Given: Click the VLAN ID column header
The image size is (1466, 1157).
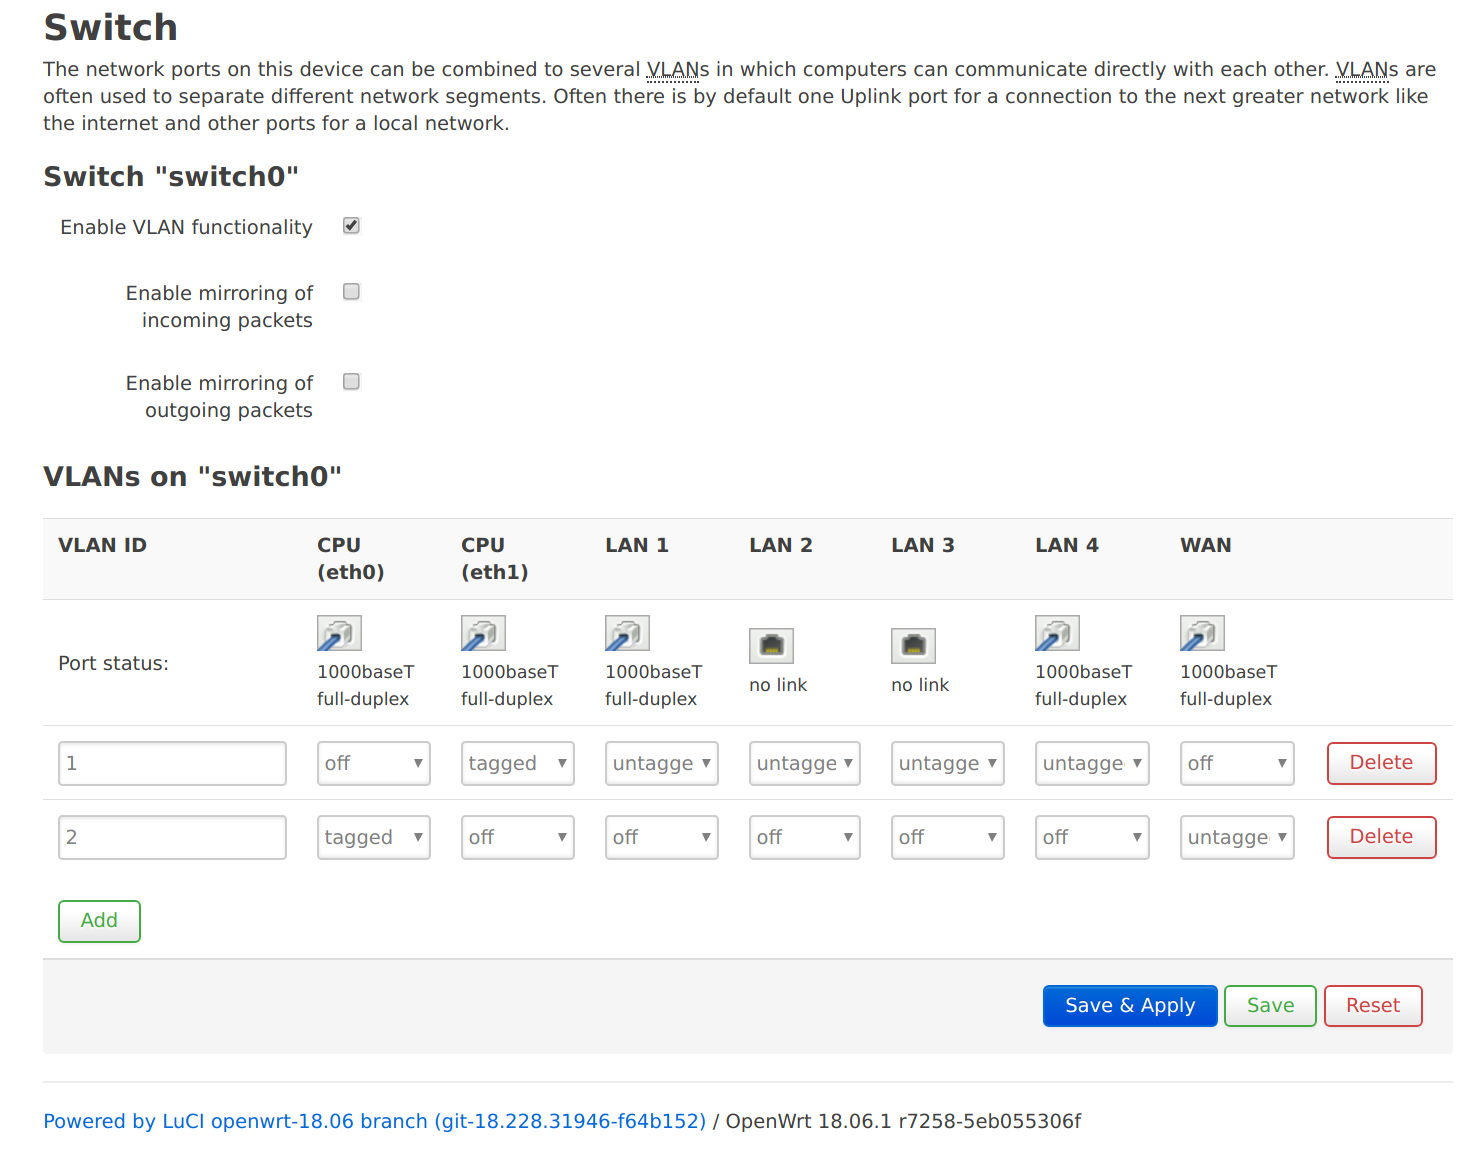Looking at the screenshot, I should tap(102, 545).
